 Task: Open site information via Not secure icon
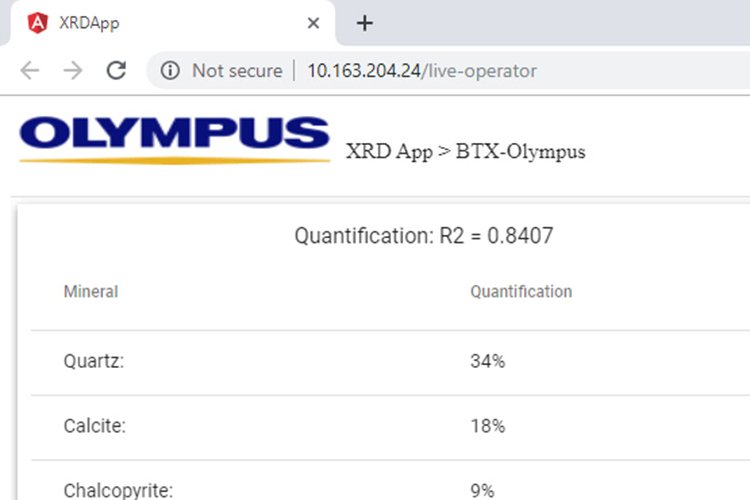click(x=170, y=70)
